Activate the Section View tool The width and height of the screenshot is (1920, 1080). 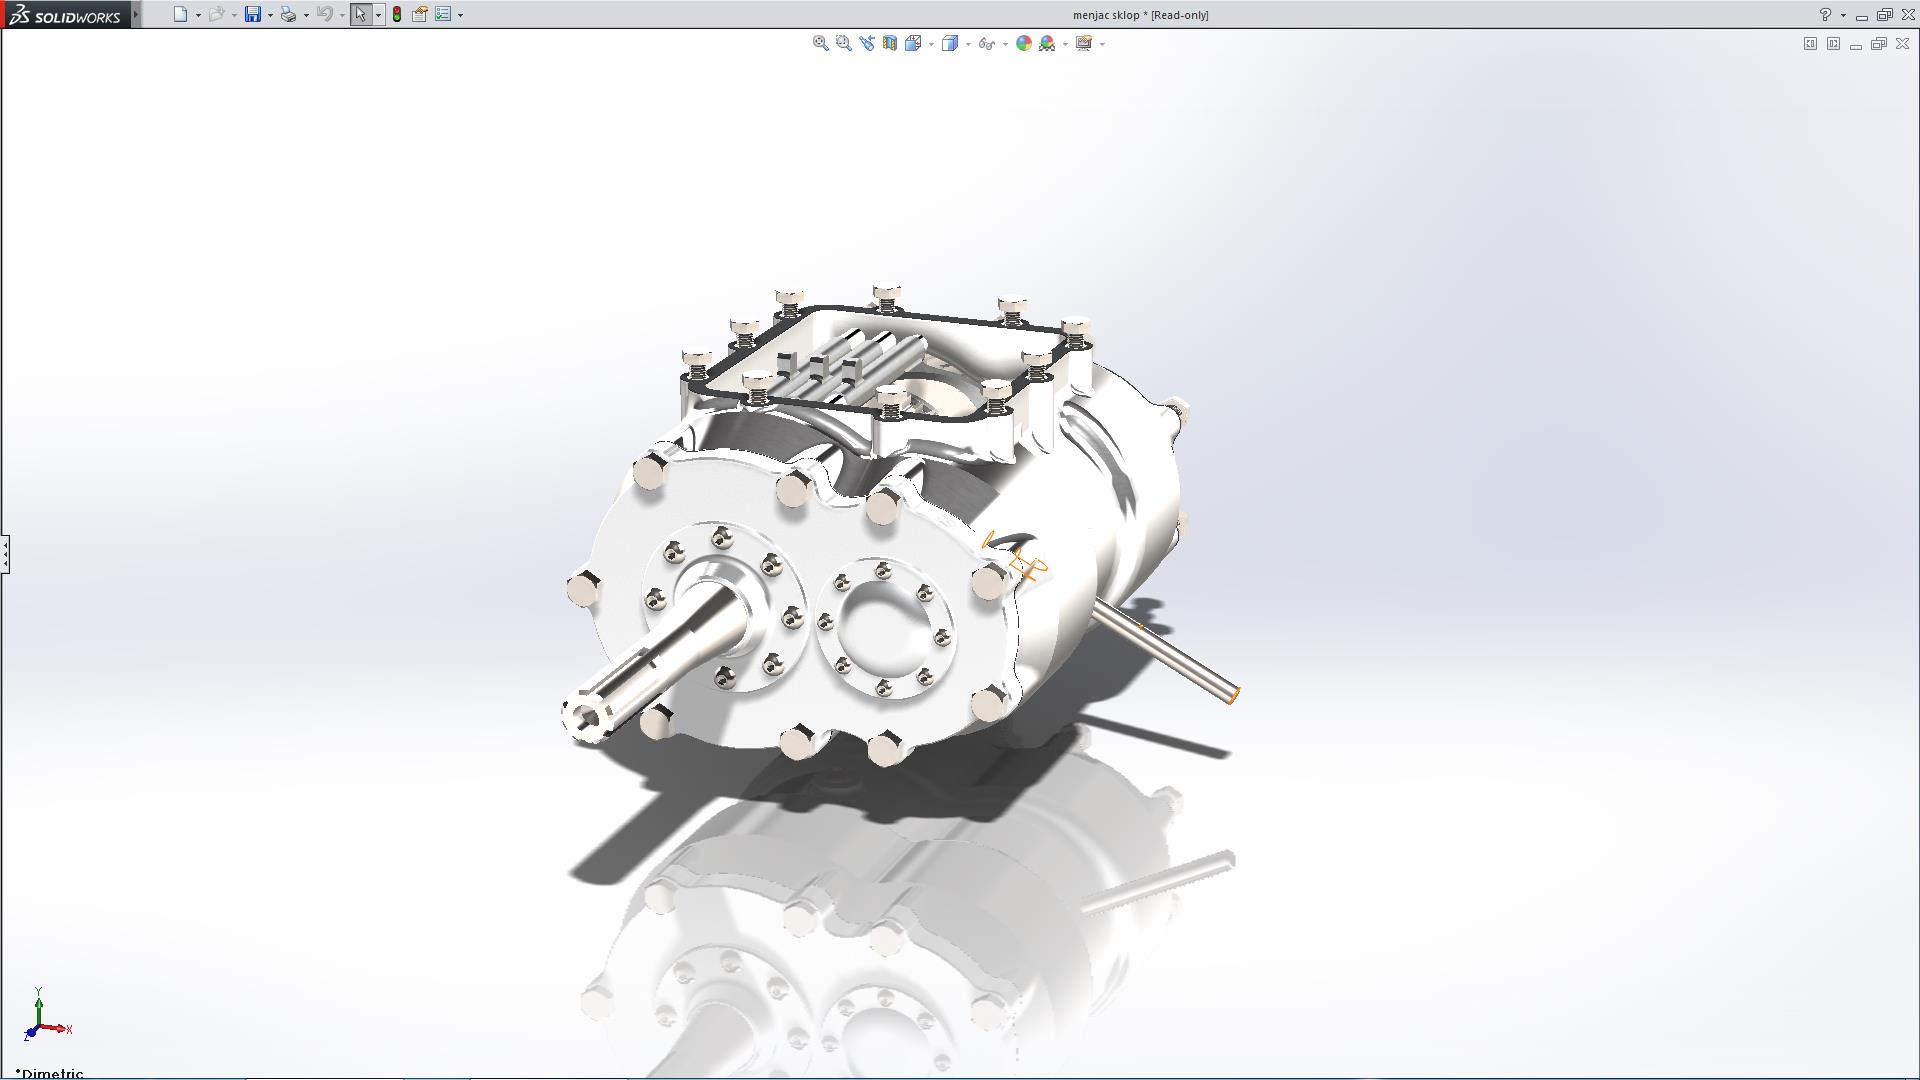pyautogui.click(x=889, y=43)
